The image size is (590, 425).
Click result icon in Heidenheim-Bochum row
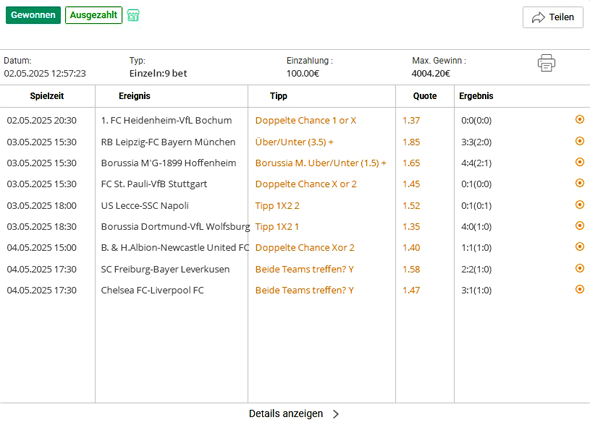[579, 119]
